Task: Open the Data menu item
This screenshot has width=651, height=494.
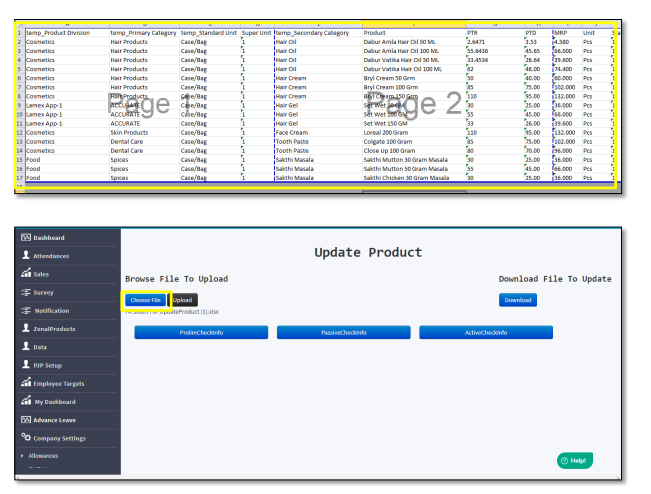Action: pyautogui.click(x=40, y=347)
